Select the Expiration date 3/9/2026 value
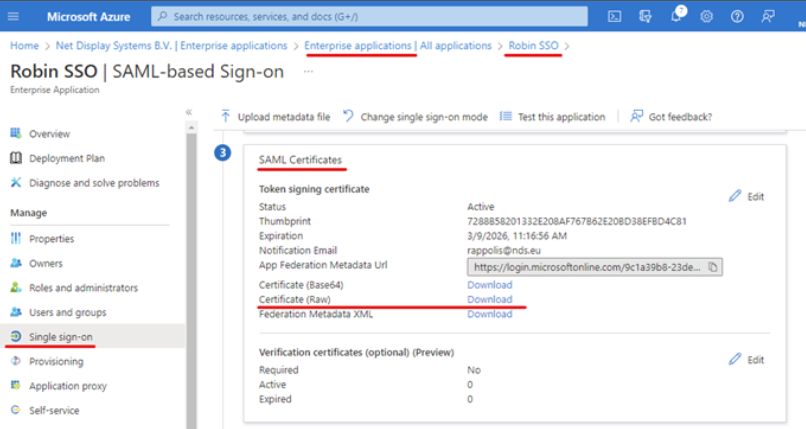This screenshot has width=806, height=429. coord(517,236)
